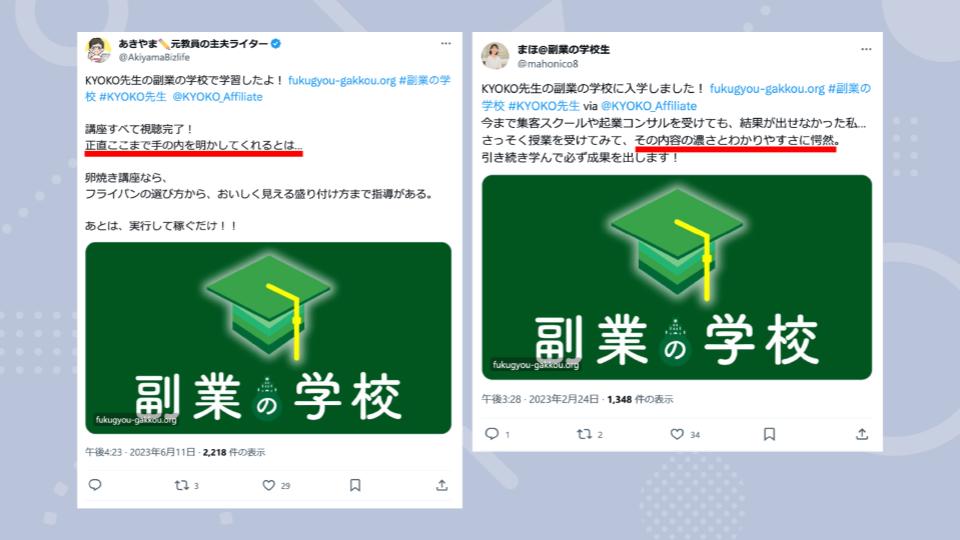This screenshot has height=540, width=960.
Task: Like the tweet with 29 likes
Action: pos(268,485)
